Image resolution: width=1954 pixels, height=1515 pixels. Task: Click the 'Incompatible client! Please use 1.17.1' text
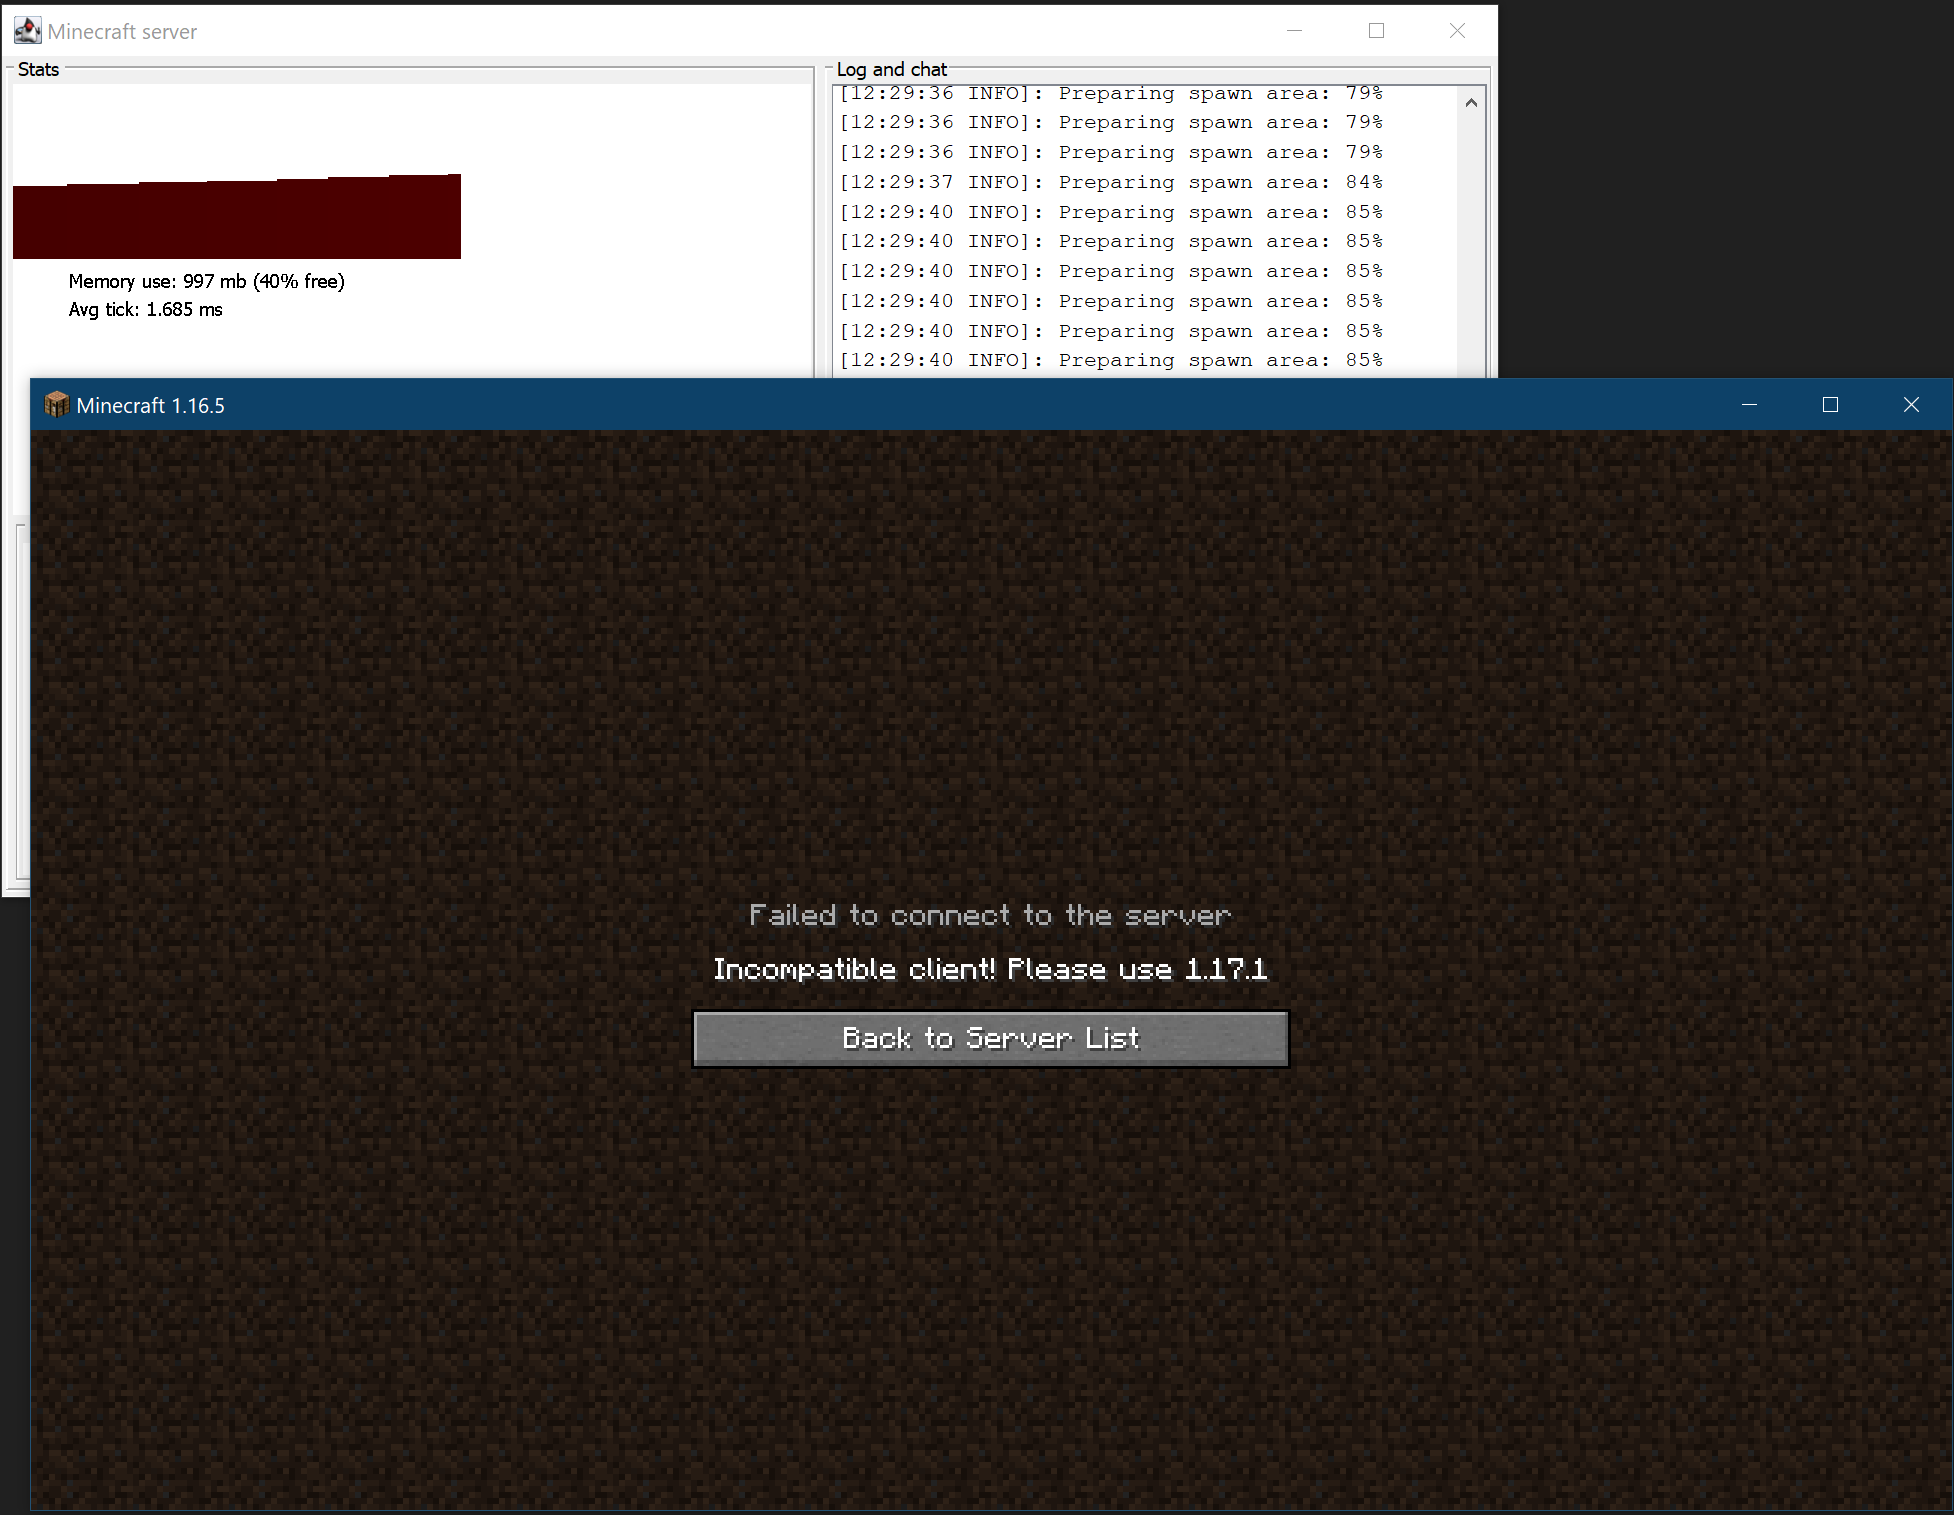(x=990, y=969)
